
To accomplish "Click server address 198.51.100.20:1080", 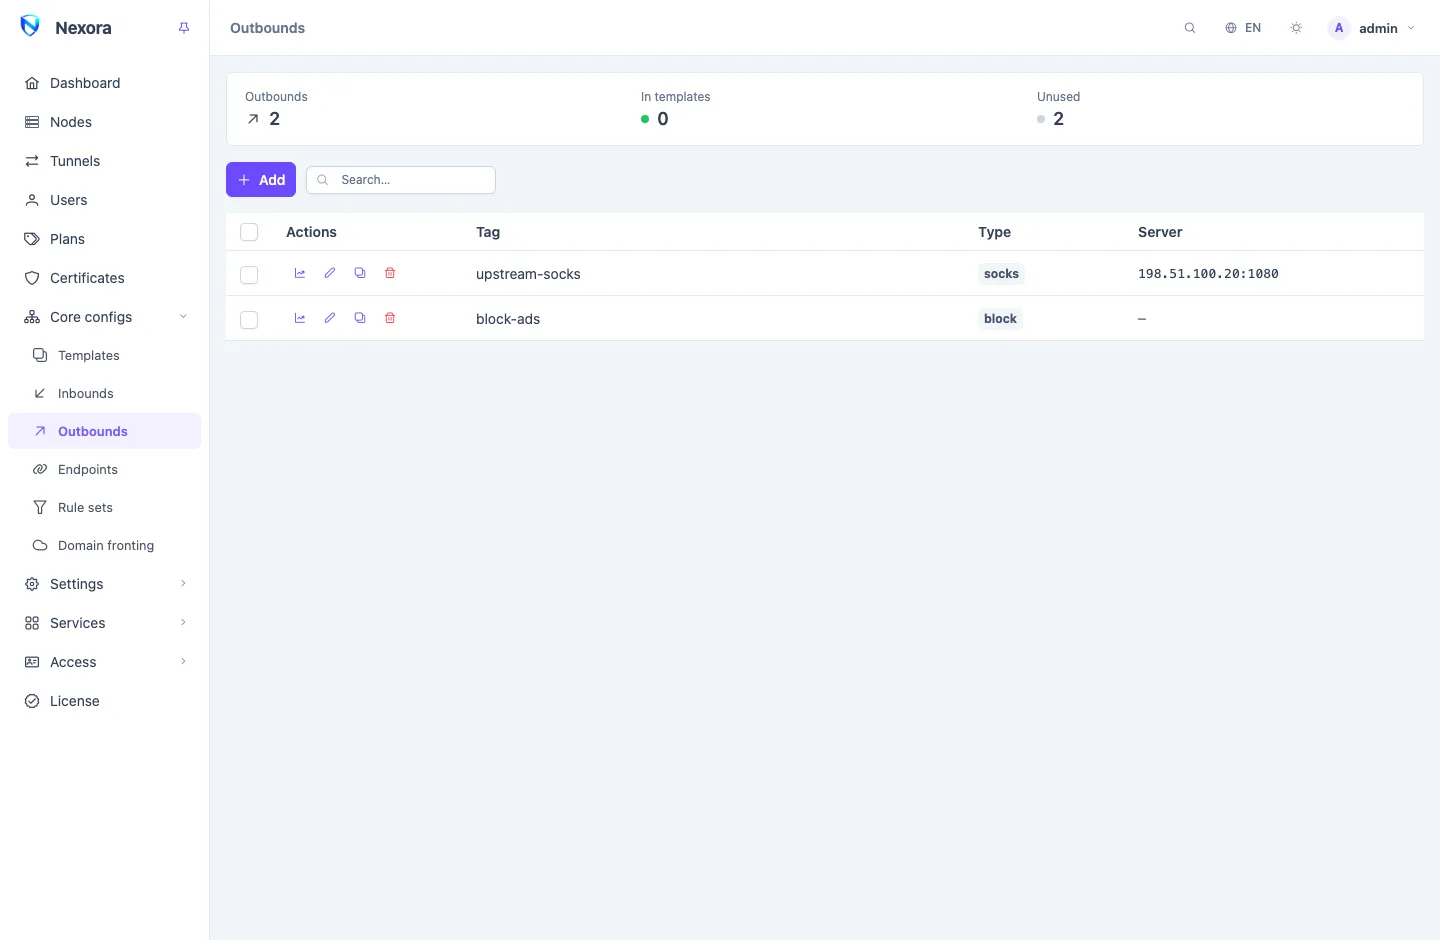I will coord(1208,274).
